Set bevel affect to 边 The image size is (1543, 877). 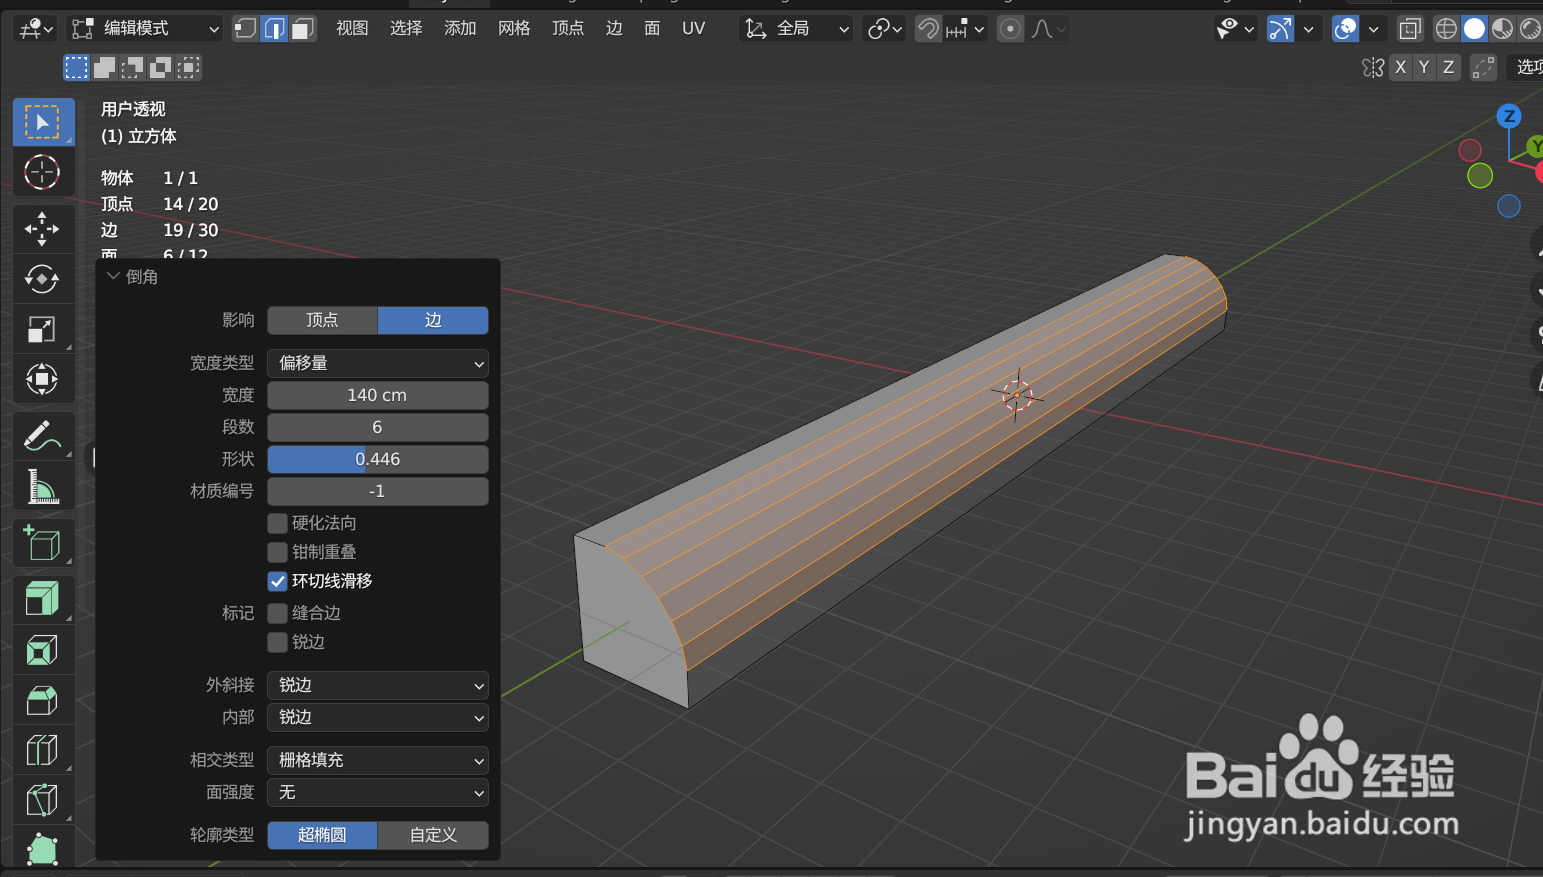(x=433, y=320)
